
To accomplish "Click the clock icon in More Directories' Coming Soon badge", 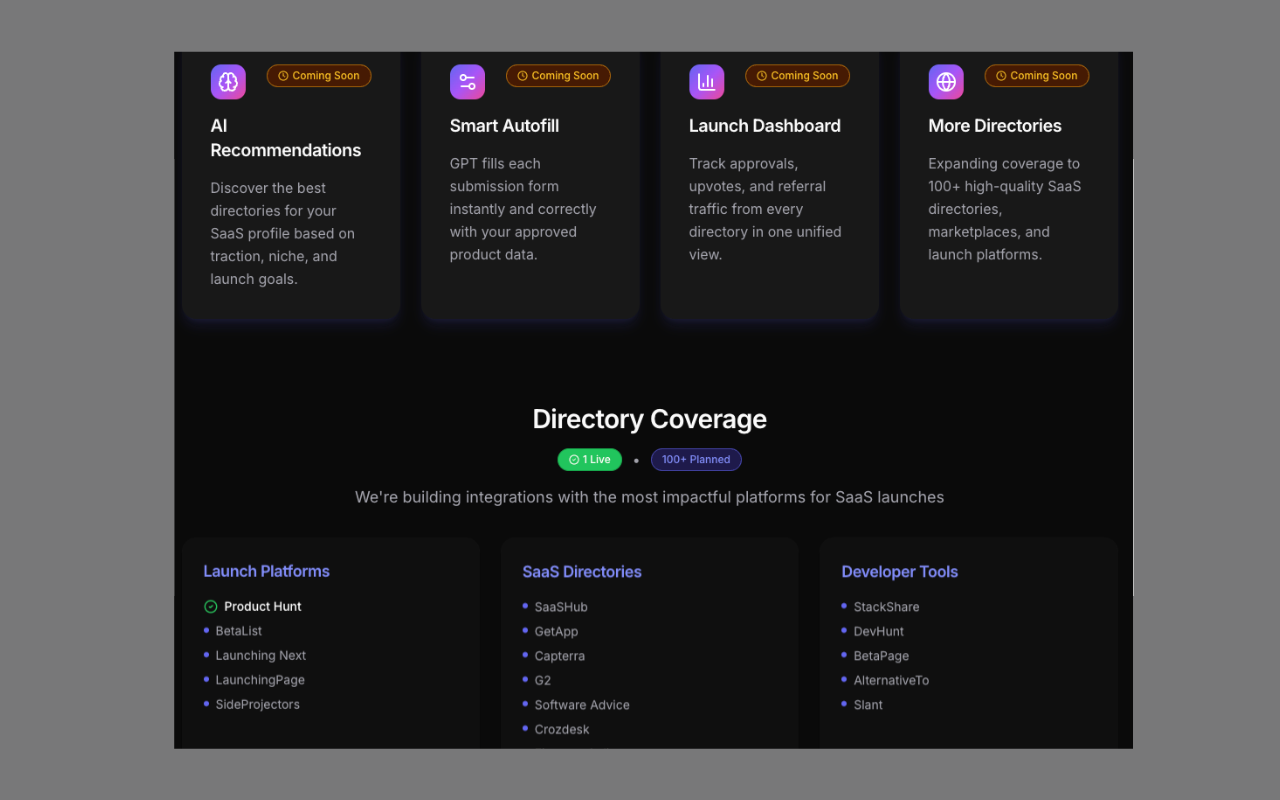I will pos(1000,75).
